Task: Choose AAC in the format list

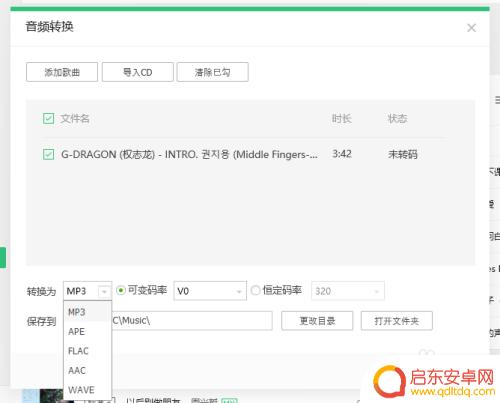Action: 87,370
